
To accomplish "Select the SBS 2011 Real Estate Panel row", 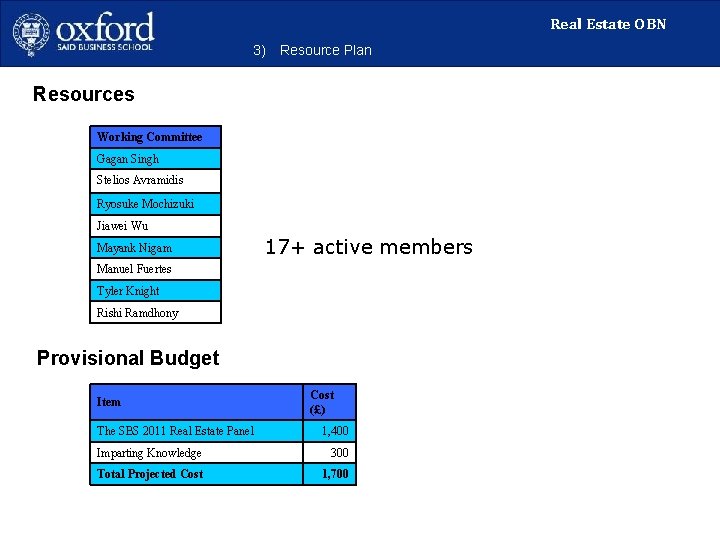I will tap(223, 431).
